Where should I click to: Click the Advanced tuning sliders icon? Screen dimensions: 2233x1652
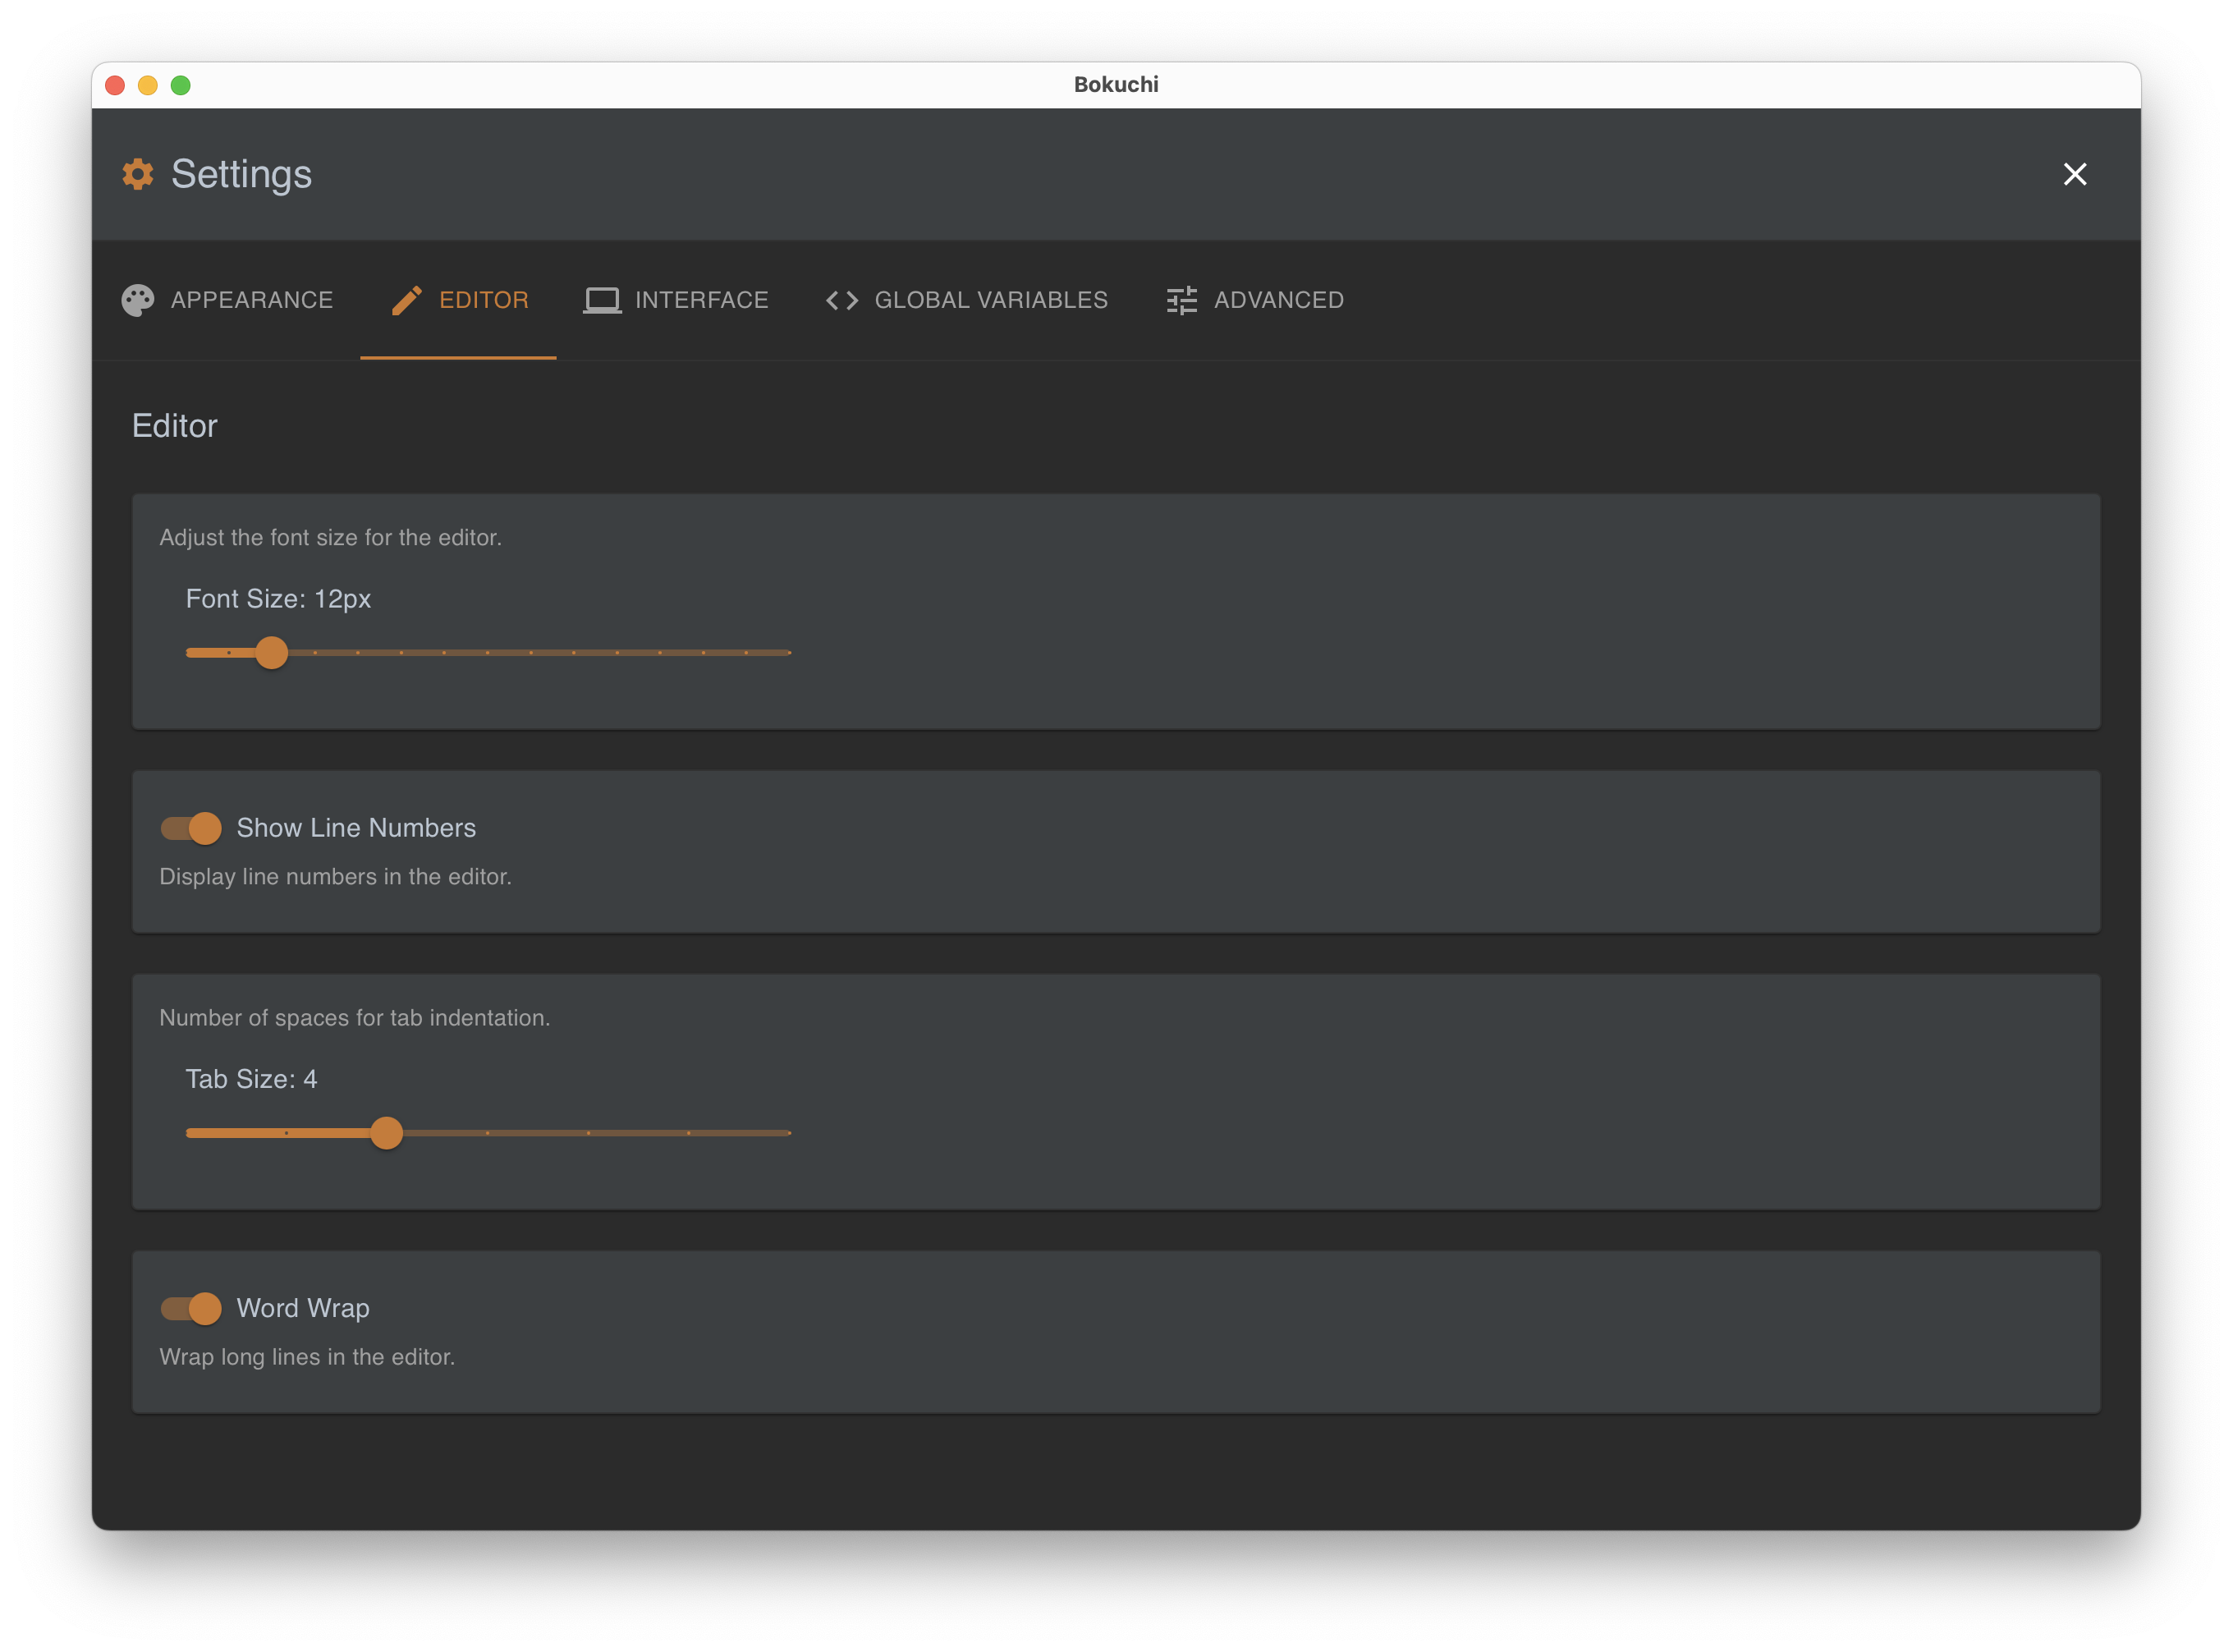1181,300
